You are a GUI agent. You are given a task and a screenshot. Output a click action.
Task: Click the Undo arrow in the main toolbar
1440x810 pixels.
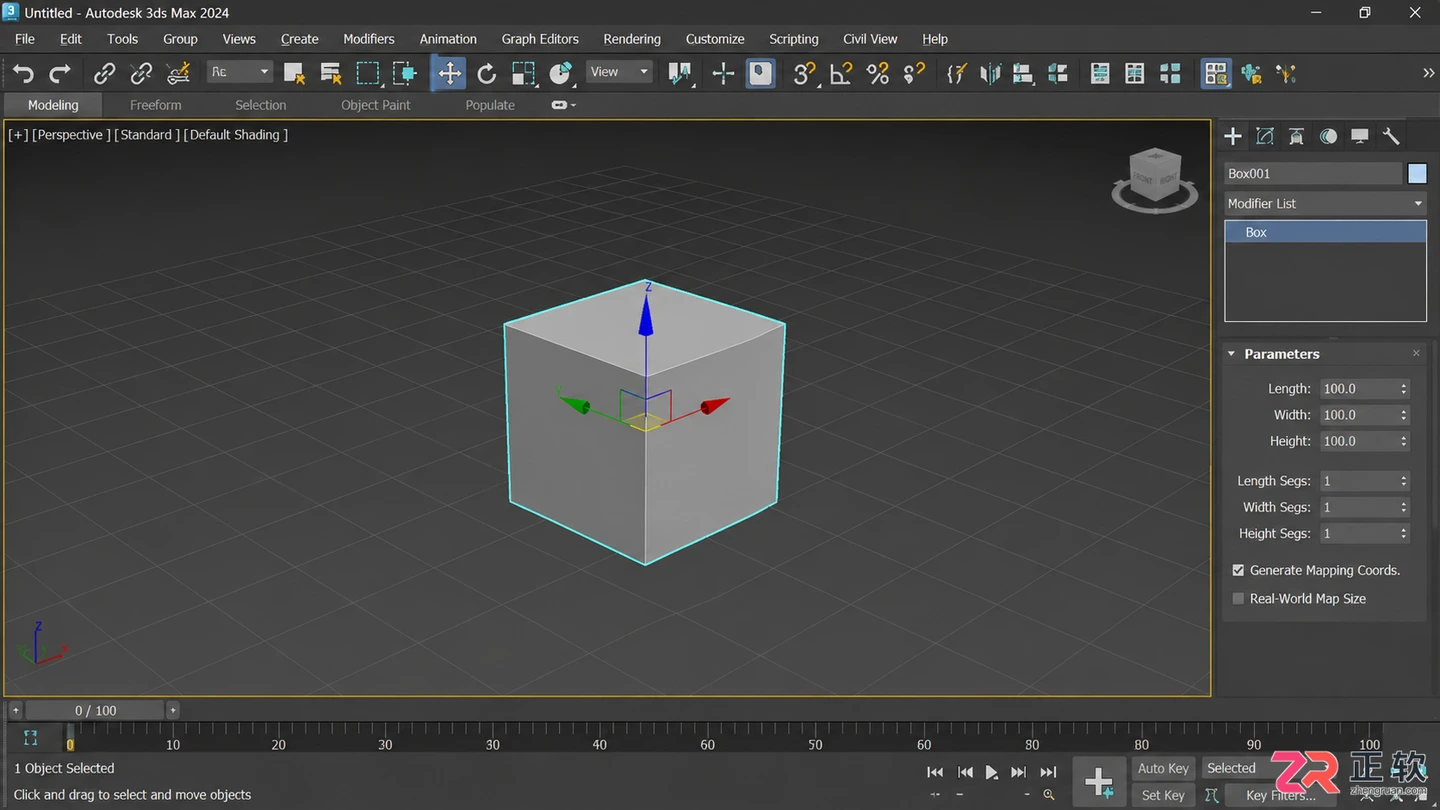click(24, 73)
